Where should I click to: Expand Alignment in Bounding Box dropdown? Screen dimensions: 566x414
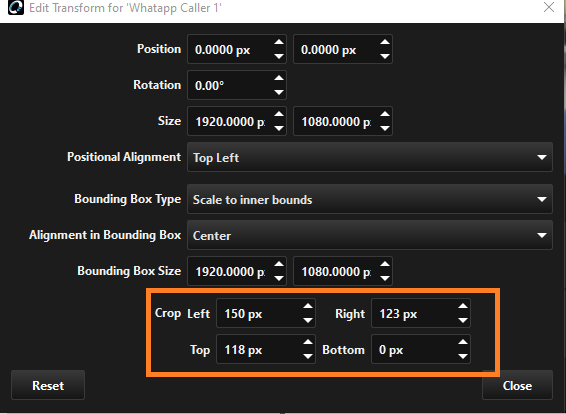(x=370, y=235)
